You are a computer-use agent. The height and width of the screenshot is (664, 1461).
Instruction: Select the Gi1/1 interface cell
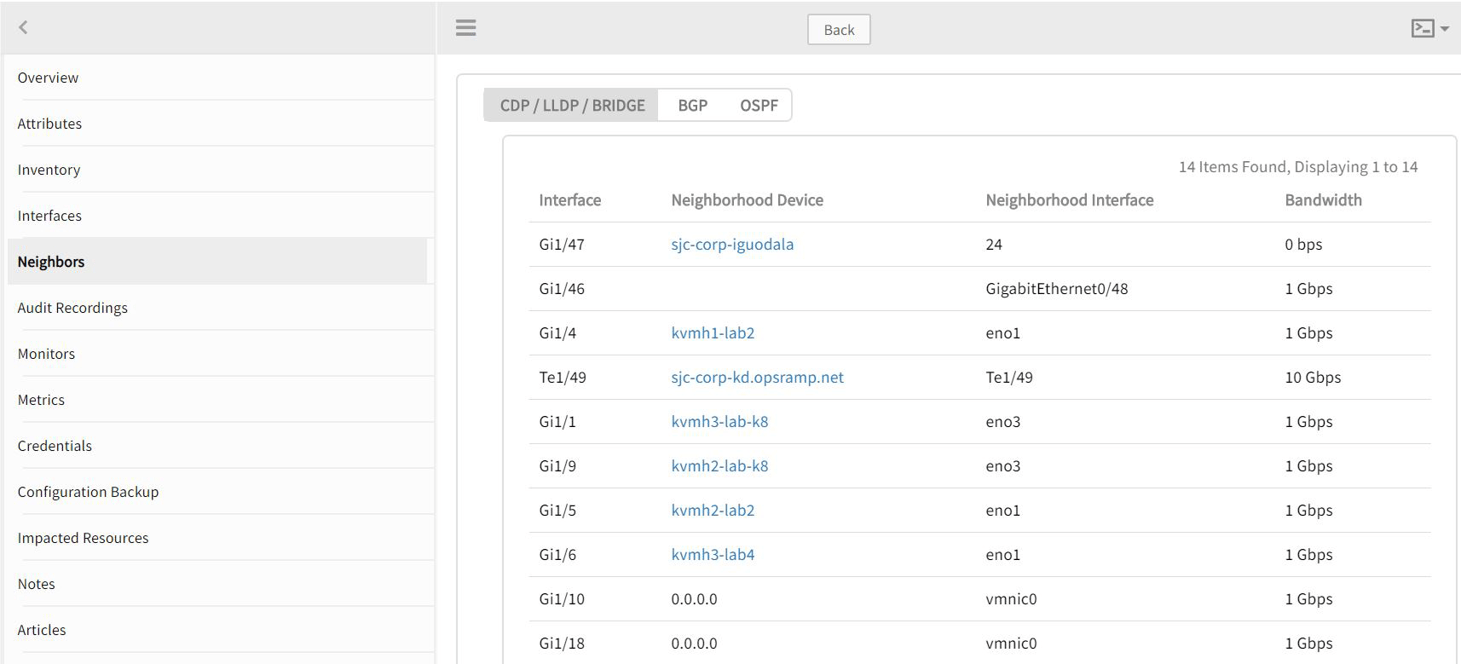(x=558, y=421)
